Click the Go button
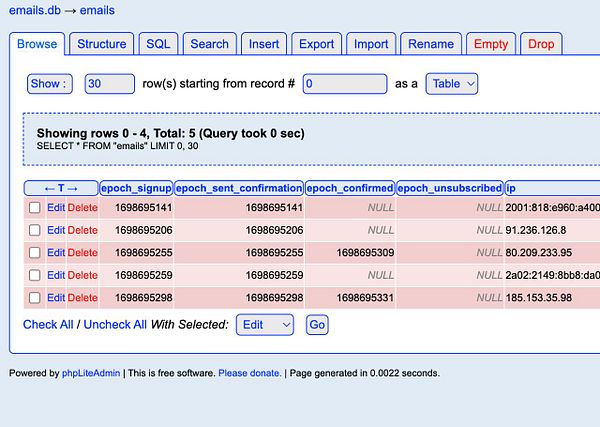The image size is (600, 427). (317, 325)
